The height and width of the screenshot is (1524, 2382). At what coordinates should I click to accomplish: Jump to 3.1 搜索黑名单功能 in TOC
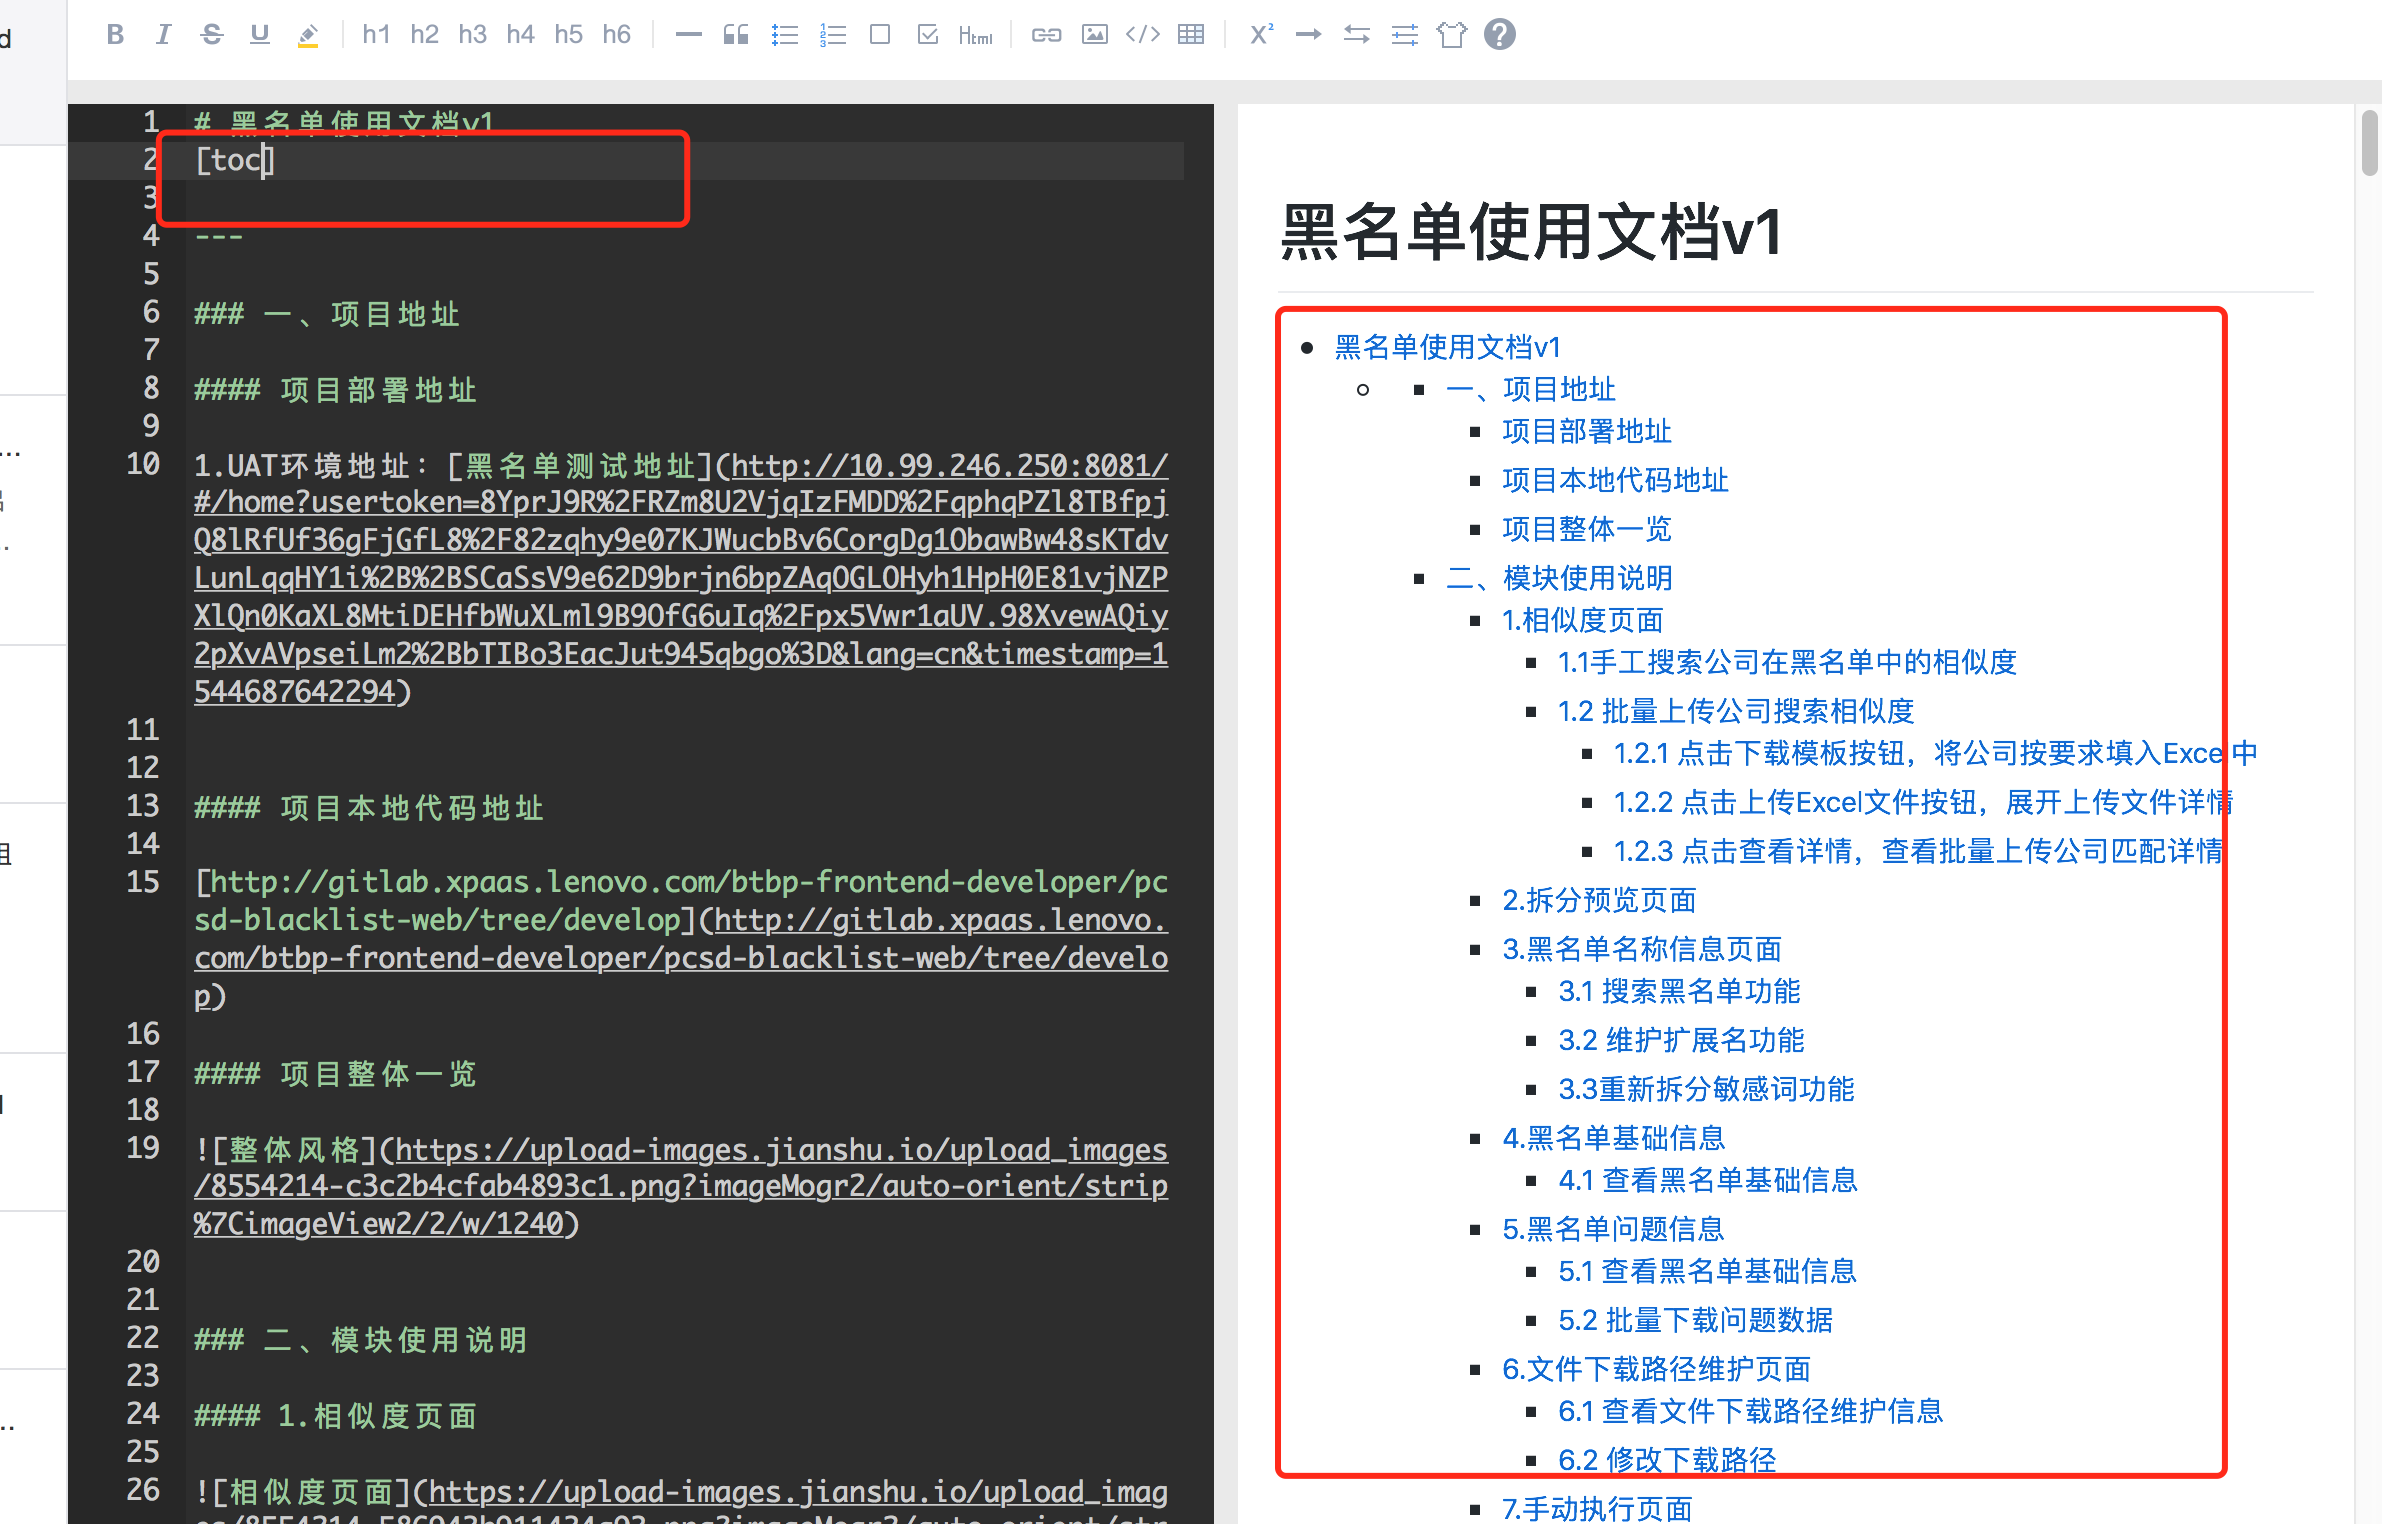tap(1678, 991)
